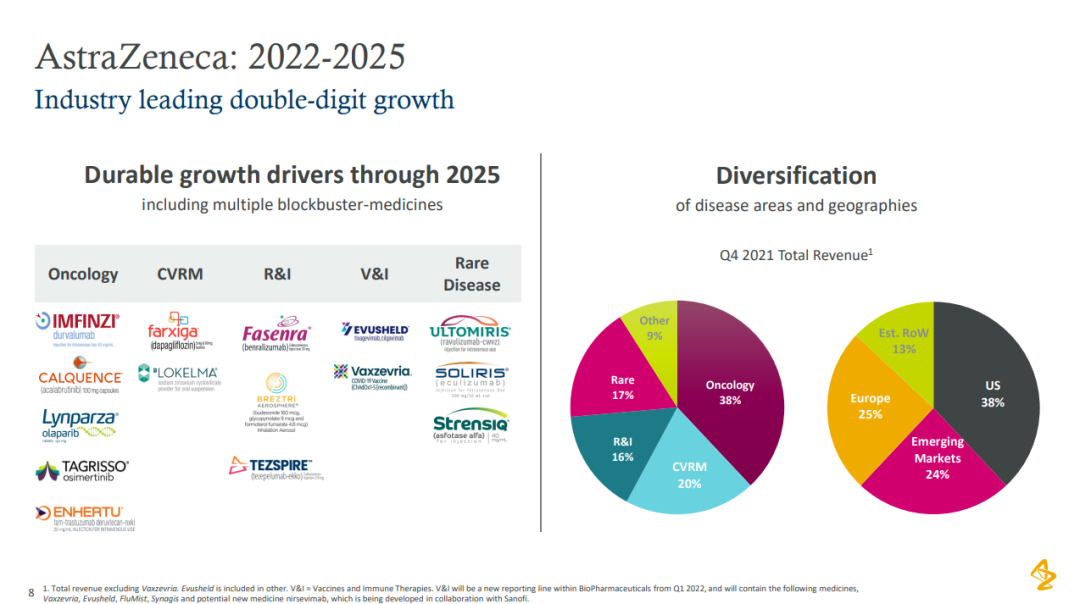Select the ULTOMIRIS logo
The width and height of the screenshot is (1080, 604).
pyautogui.click(x=470, y=334)
